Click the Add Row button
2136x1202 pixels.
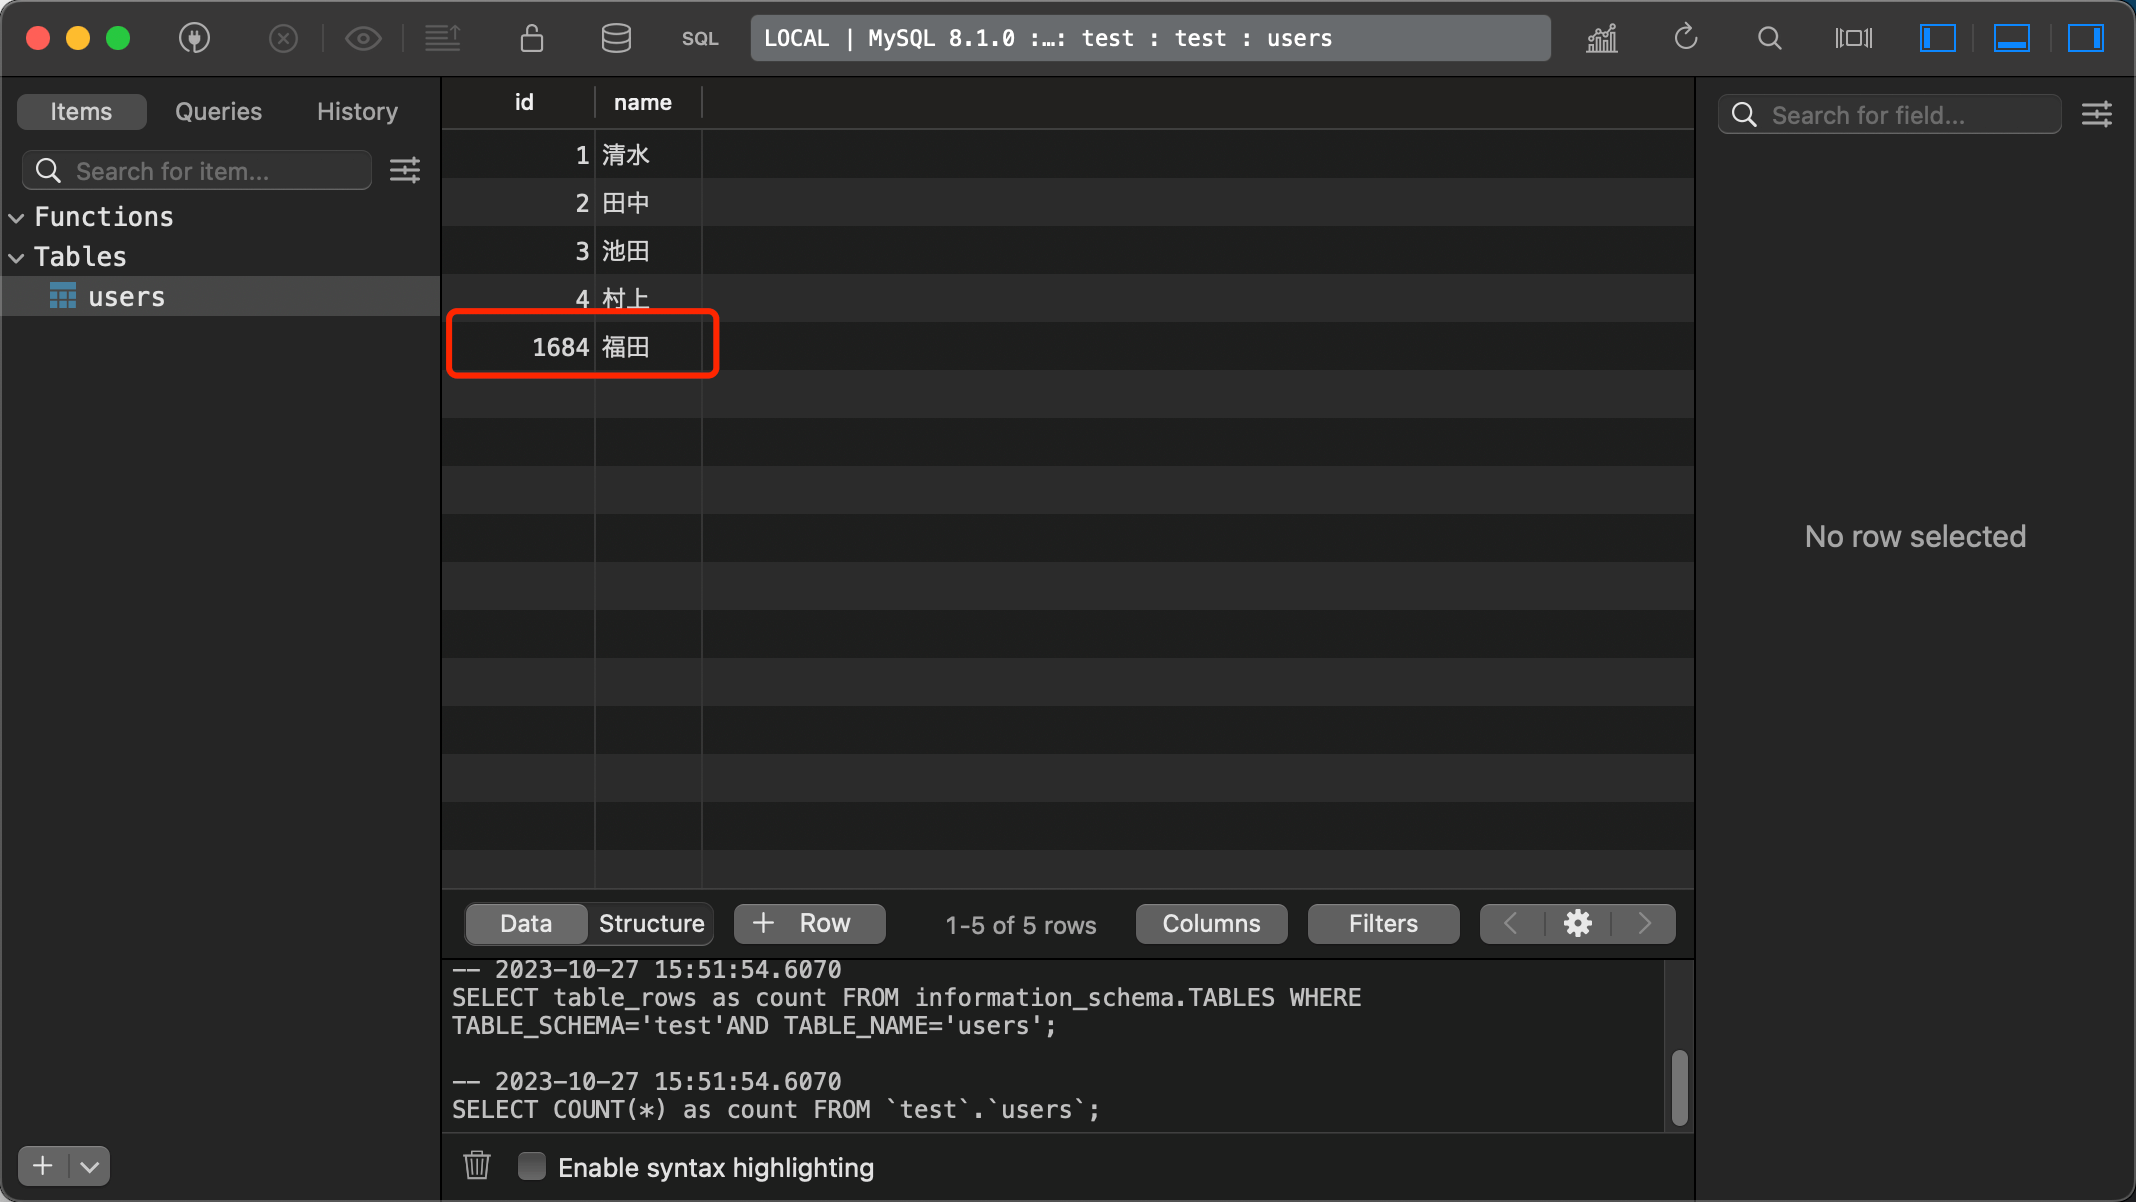(808, 923)
